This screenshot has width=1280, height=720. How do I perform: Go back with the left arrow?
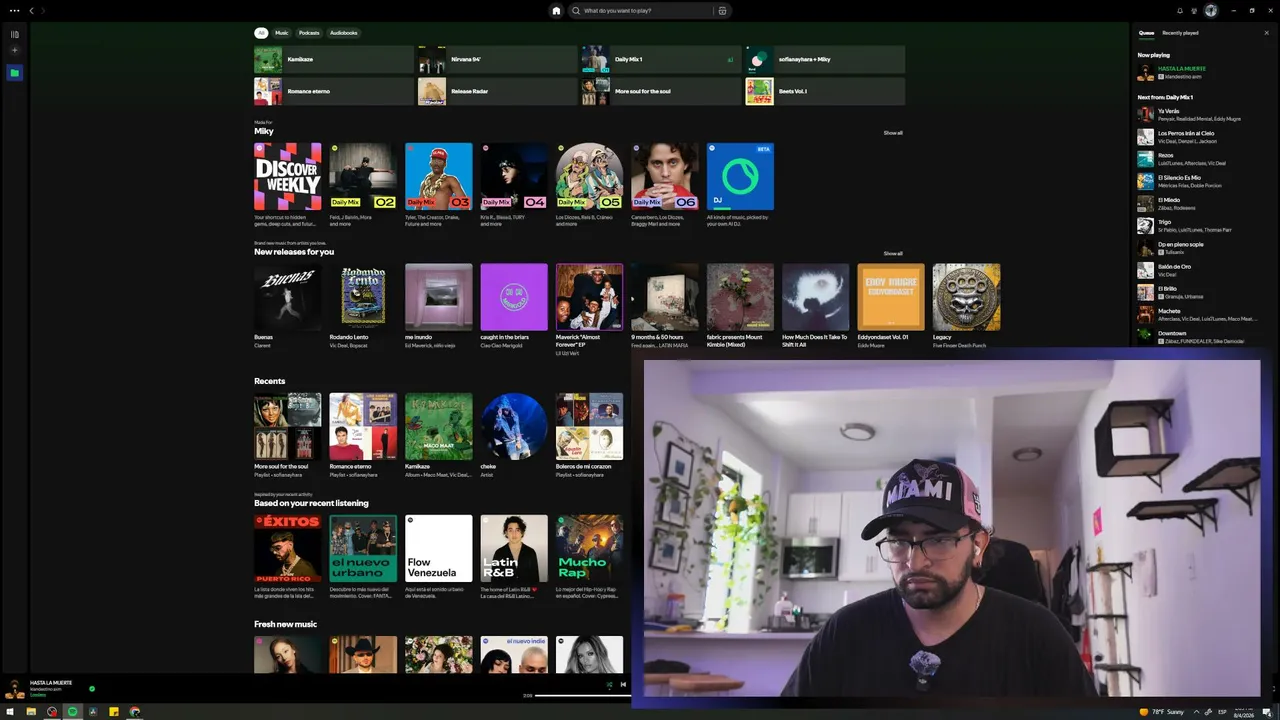coord(31,11)
